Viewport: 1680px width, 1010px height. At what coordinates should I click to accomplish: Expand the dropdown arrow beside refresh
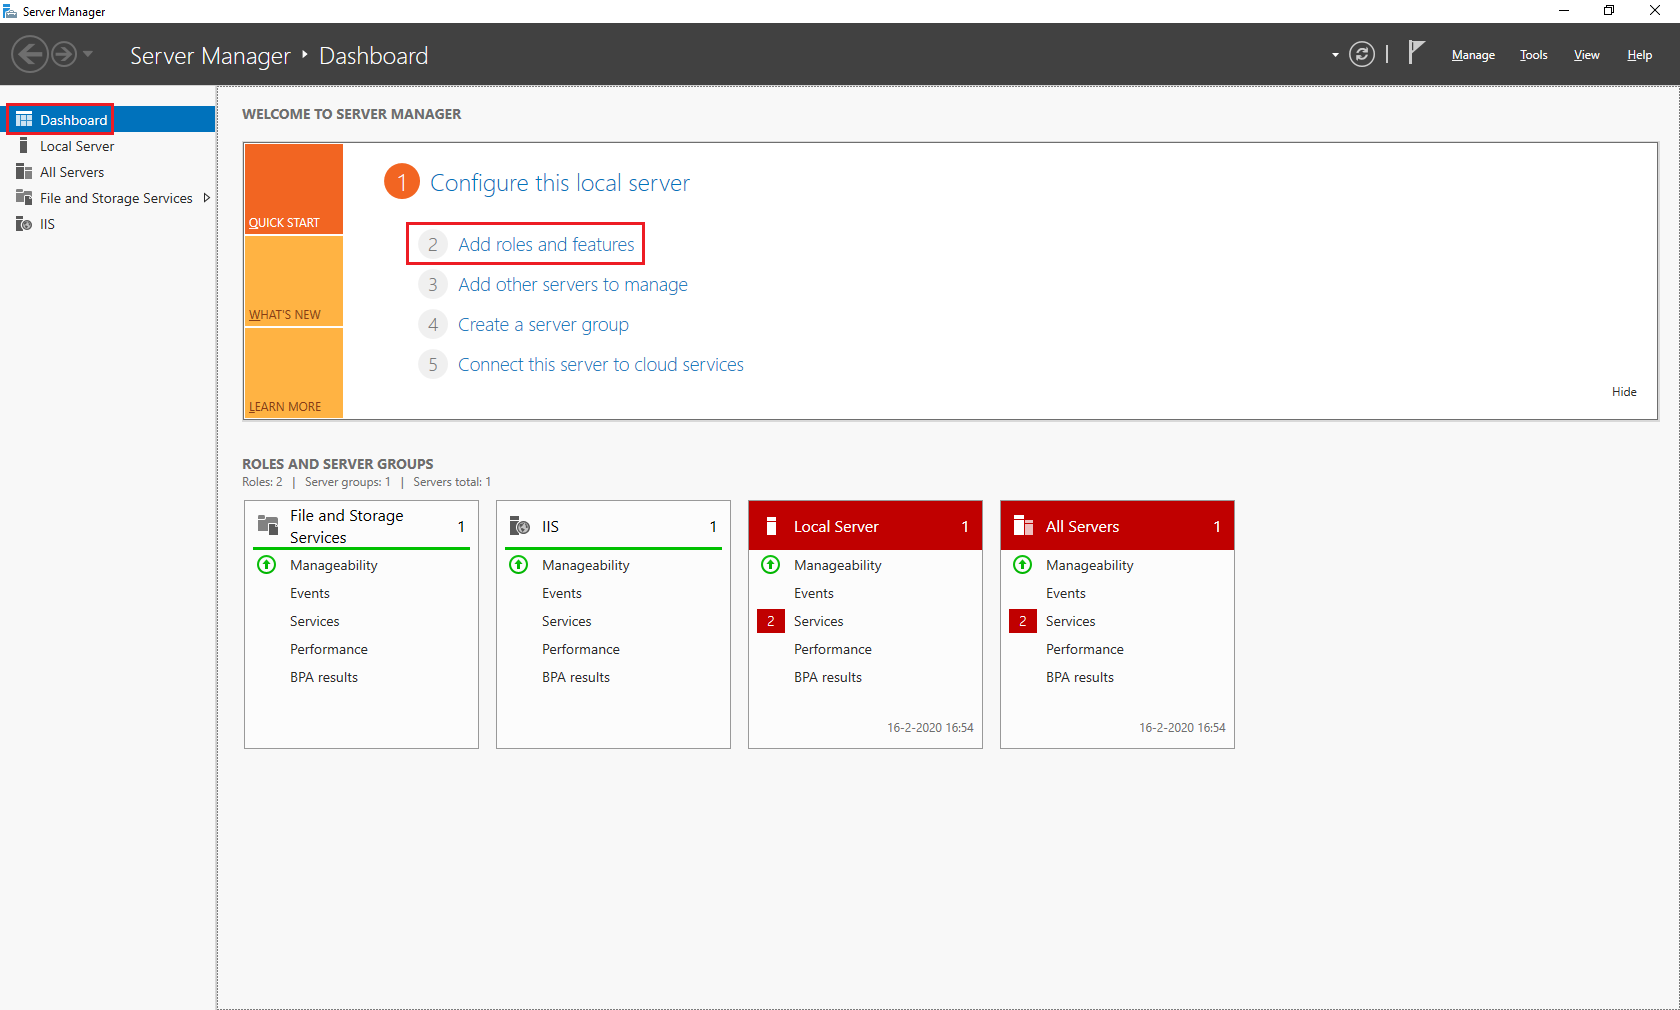(1335, 55)
